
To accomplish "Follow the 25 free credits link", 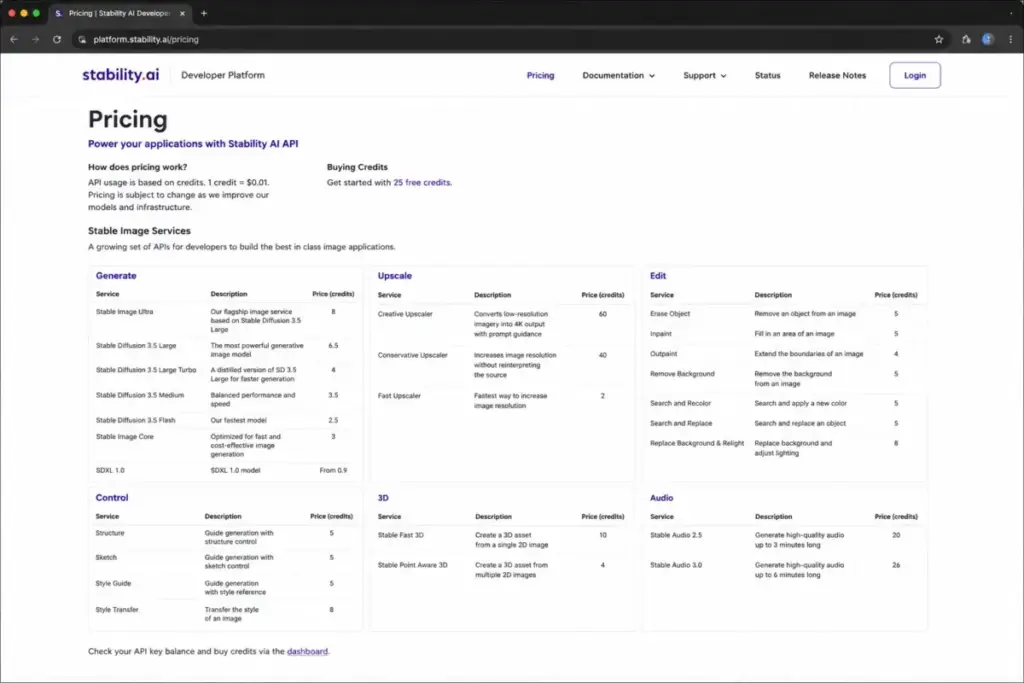I will point(421,182).
